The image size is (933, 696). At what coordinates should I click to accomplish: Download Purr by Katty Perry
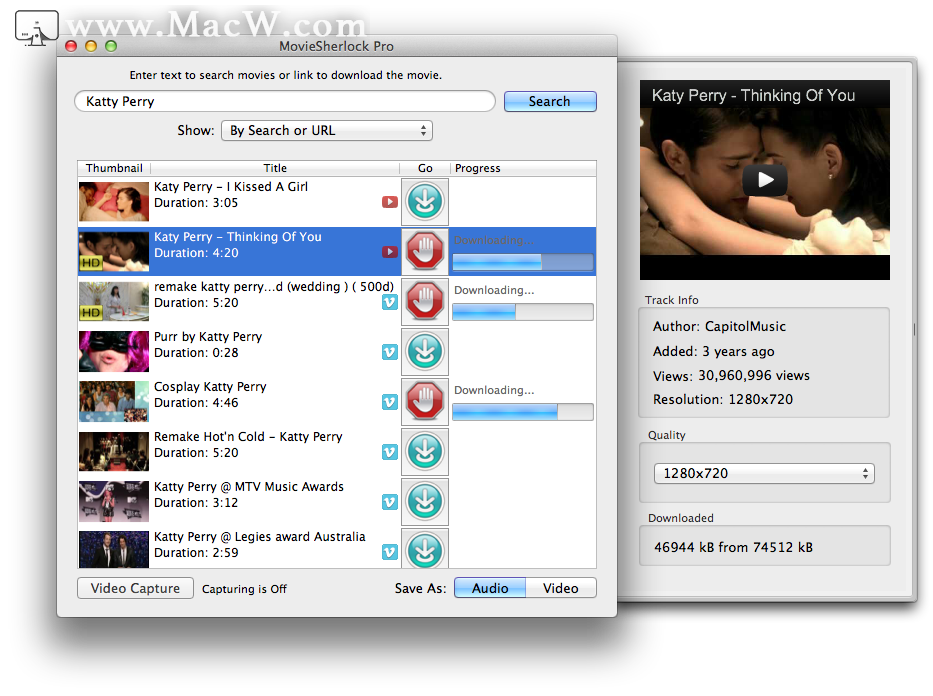click(x=425, y=351)
